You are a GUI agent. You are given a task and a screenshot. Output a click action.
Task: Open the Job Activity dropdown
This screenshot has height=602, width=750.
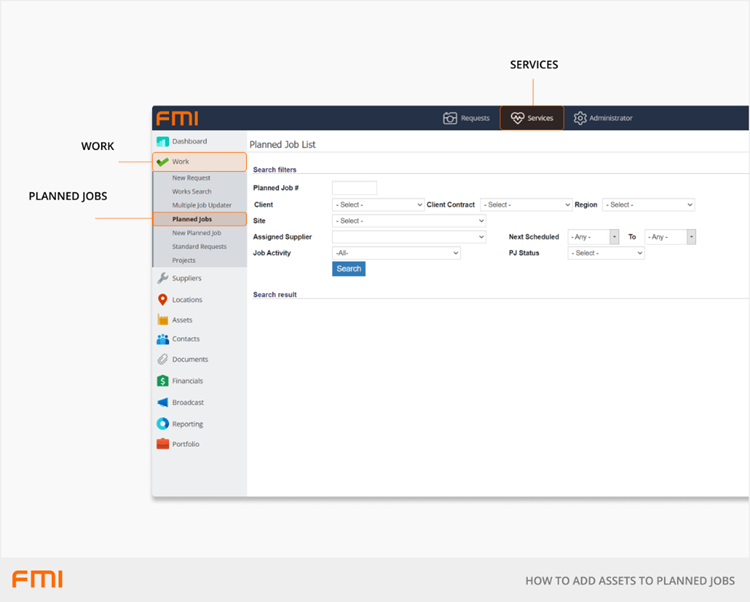tap(396, 253)
